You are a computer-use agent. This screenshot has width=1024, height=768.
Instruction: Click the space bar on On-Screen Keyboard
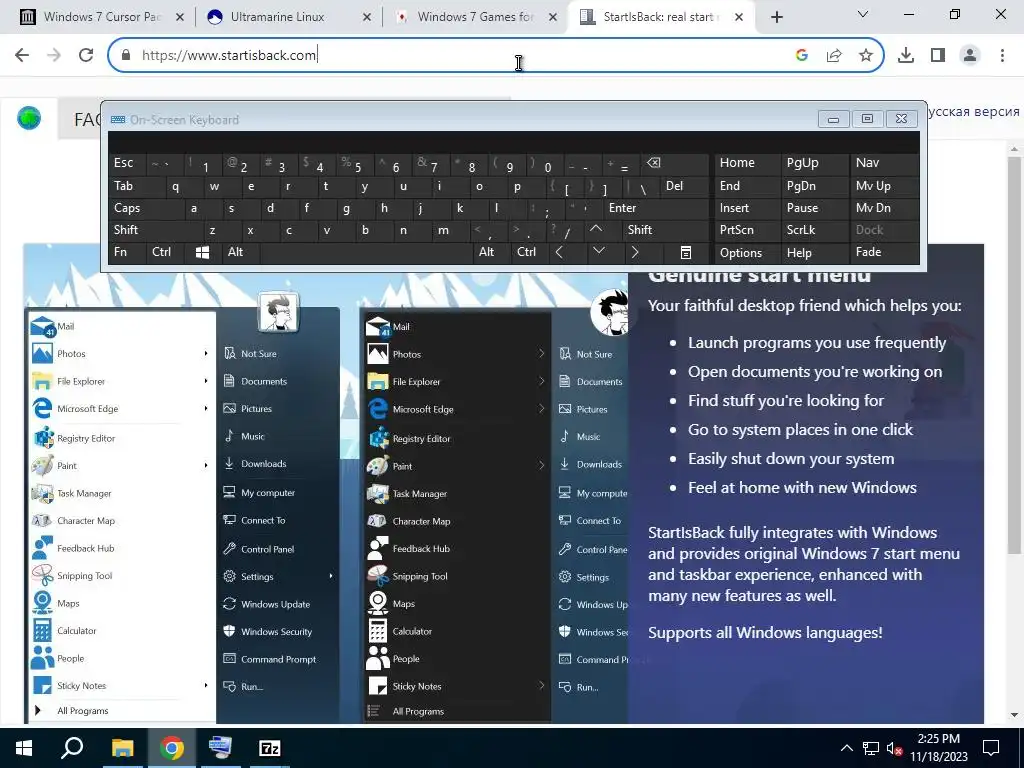pos(368,252)
